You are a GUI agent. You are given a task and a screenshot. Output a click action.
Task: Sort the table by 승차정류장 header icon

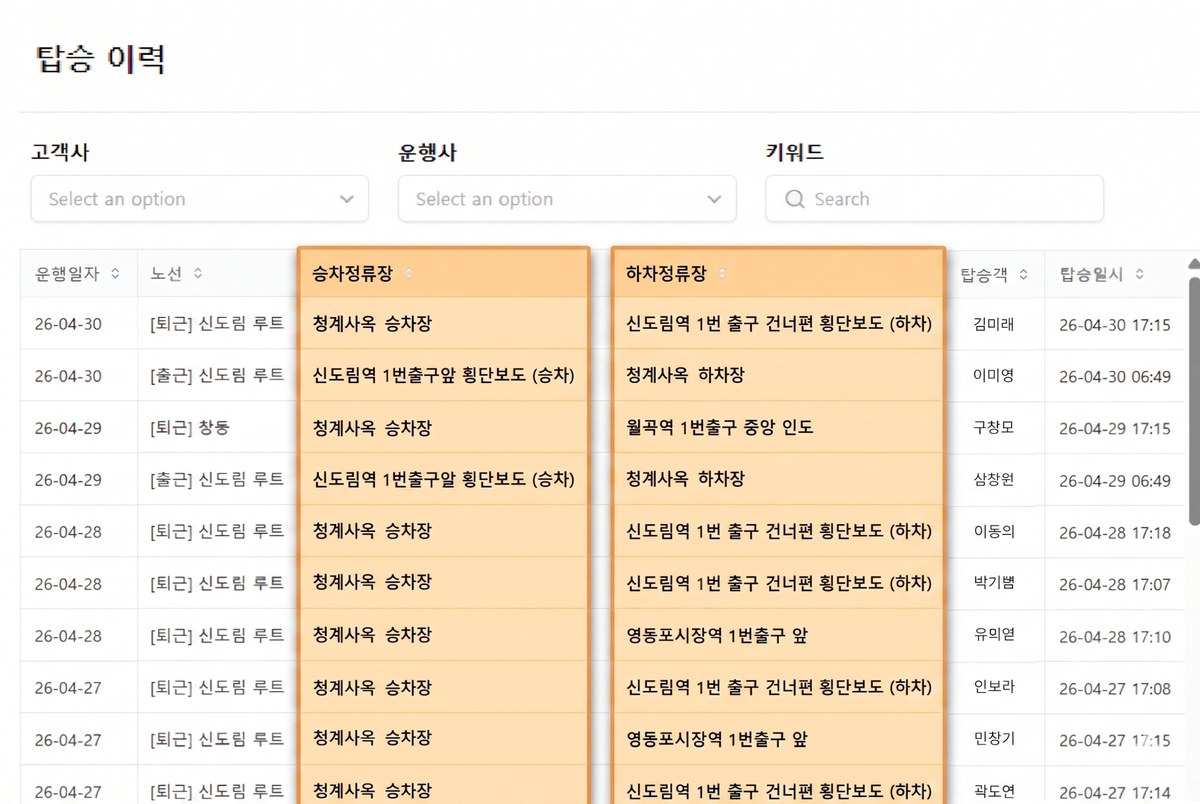(x=408, y=274)
